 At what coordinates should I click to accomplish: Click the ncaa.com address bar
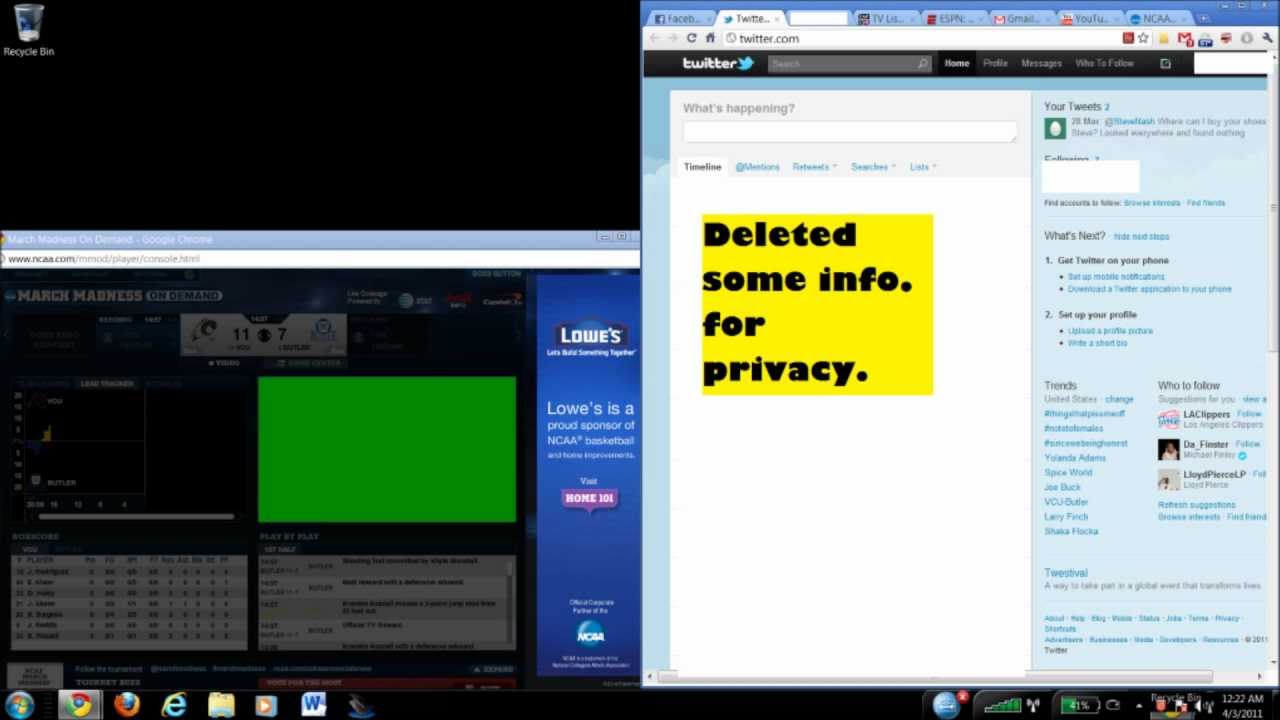pos(320,259)
